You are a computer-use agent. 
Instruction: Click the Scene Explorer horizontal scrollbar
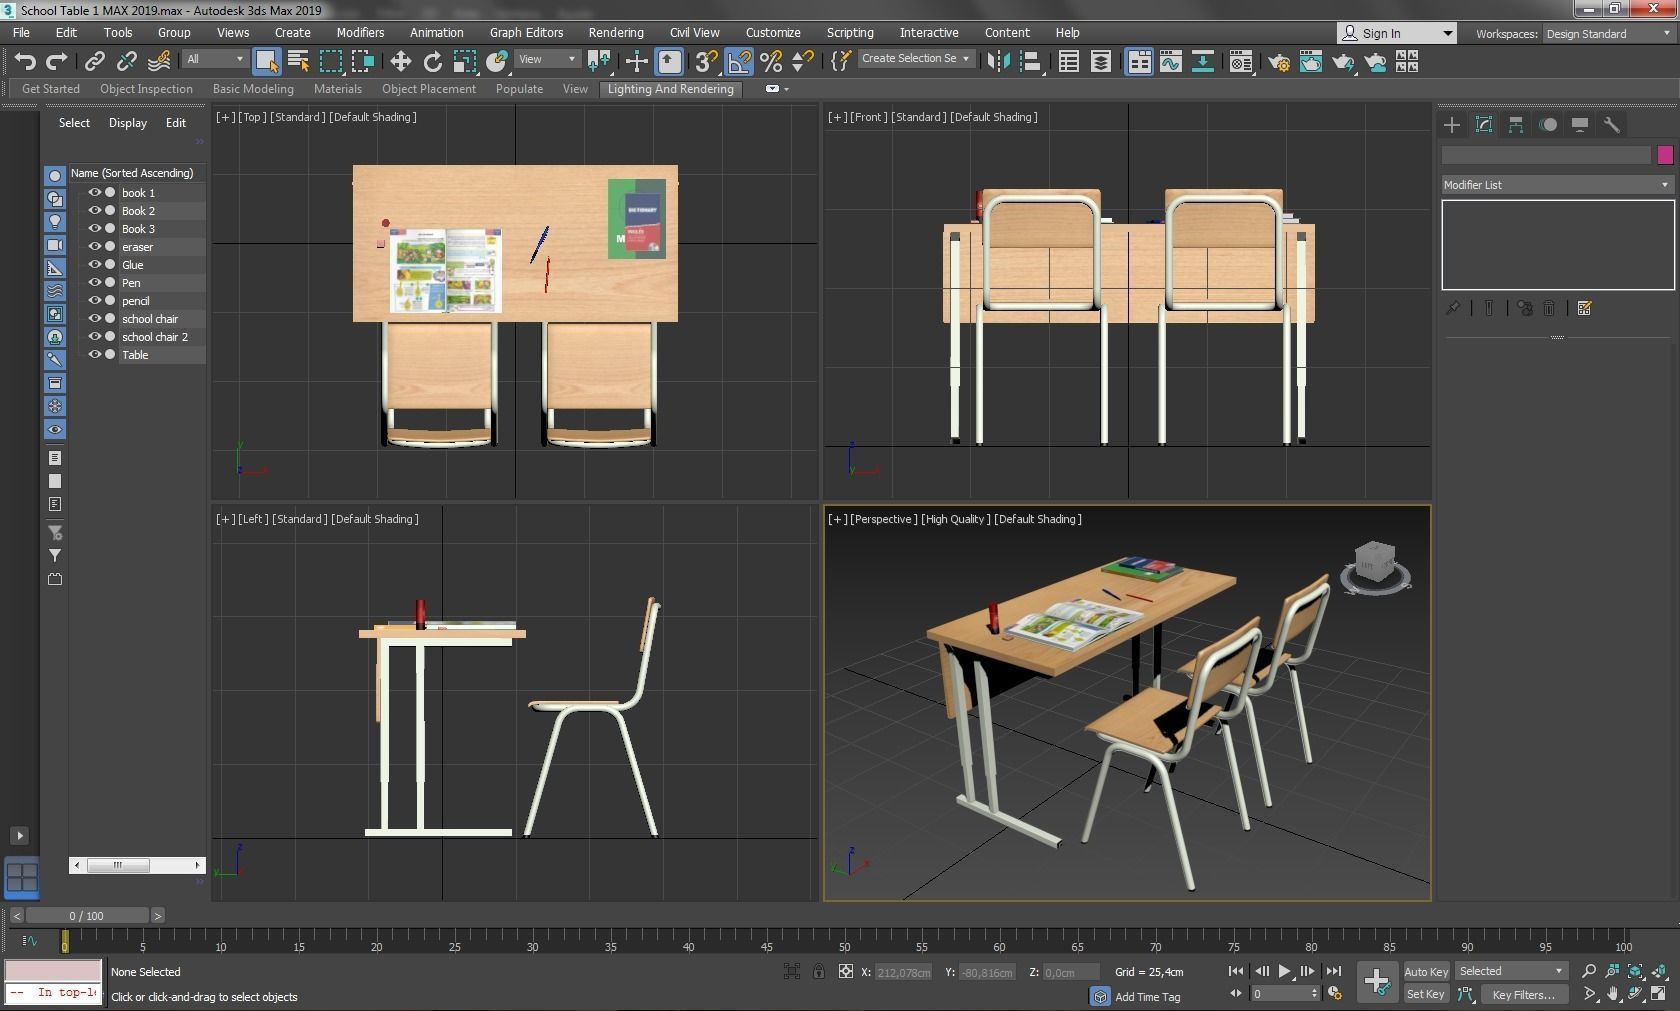click(137, 865)
